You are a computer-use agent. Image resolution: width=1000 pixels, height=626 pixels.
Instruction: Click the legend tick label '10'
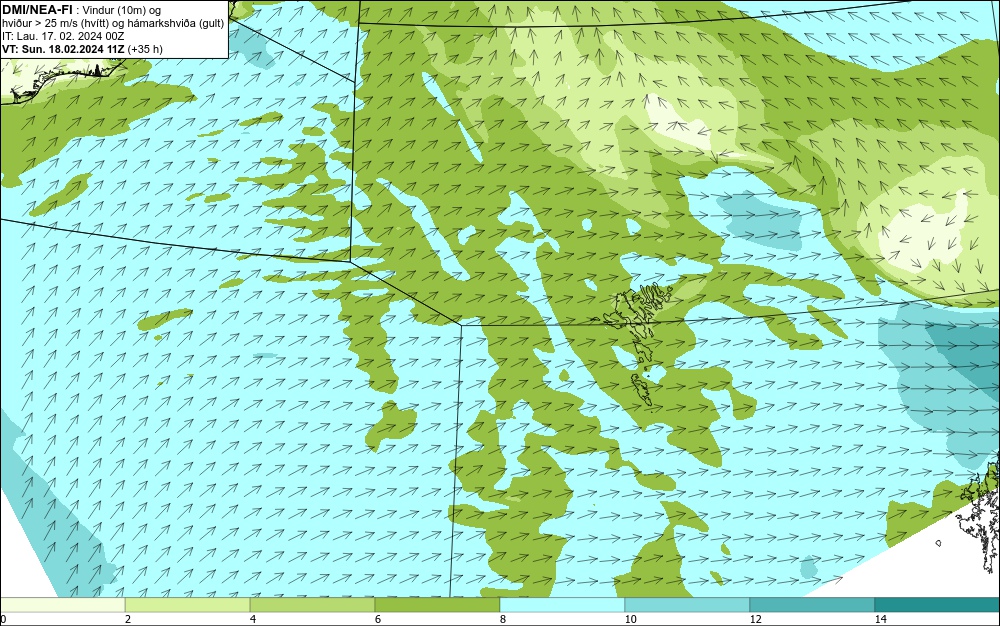point(630,619)
